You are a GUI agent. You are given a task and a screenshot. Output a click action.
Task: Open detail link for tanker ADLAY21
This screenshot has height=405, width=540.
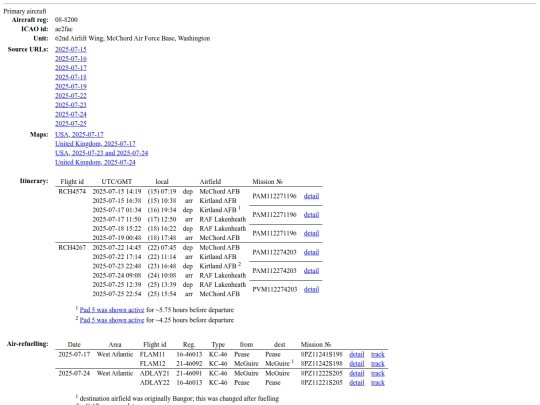tap(356, 373)
